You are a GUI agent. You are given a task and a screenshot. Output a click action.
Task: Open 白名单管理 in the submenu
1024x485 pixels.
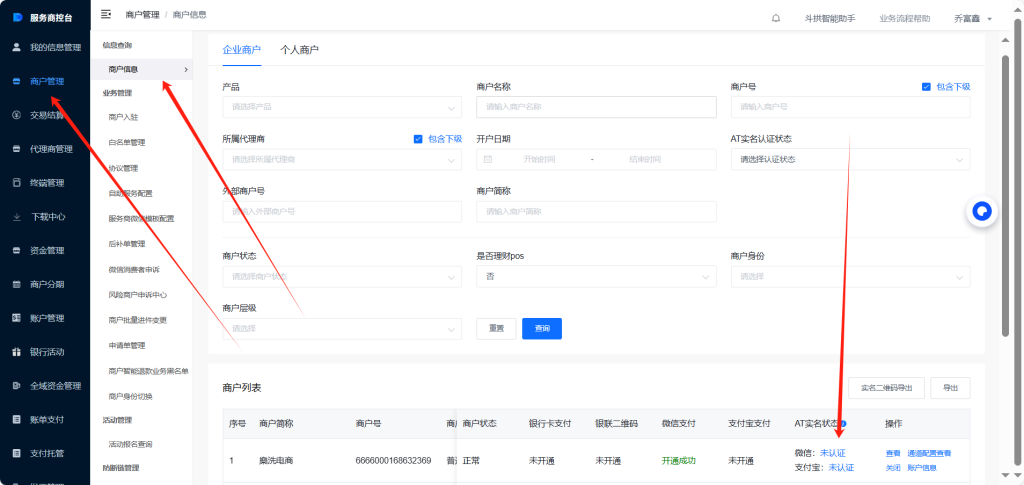(127, 143)
